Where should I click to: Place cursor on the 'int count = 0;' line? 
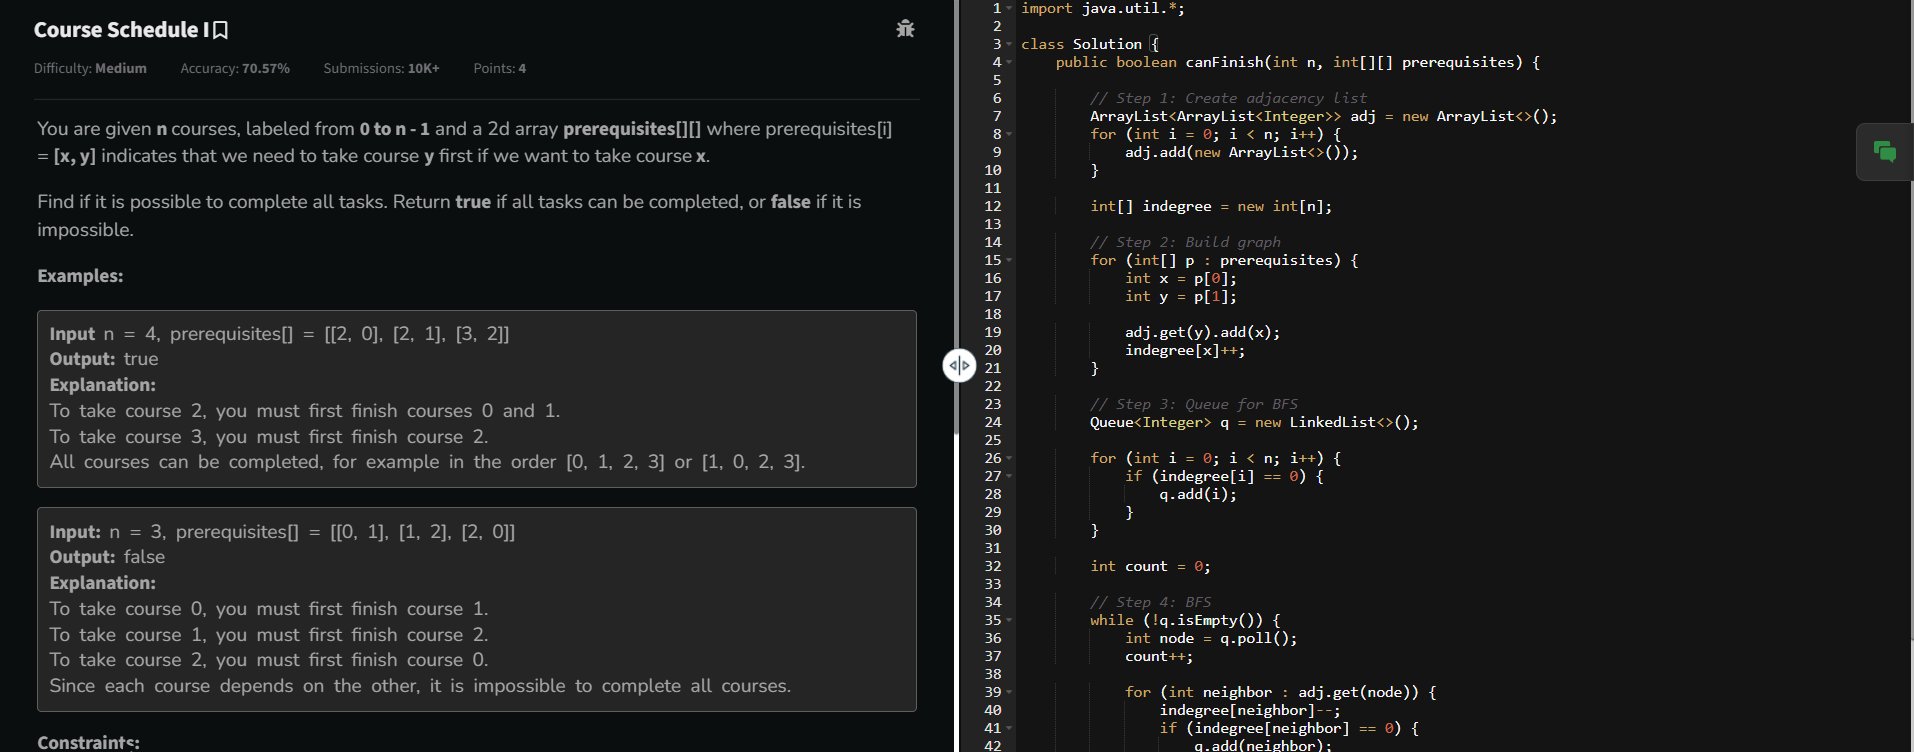(x=1150, y=566)
